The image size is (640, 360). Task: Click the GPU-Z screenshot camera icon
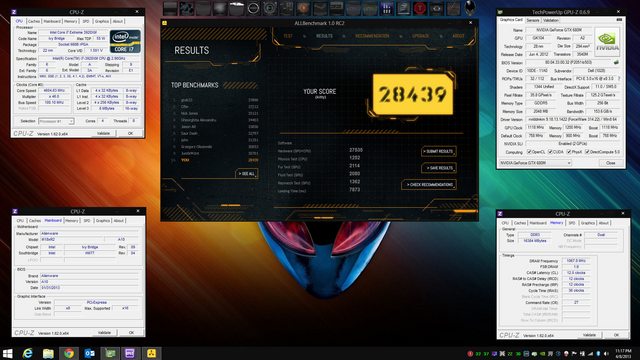(x=619, y=20)
